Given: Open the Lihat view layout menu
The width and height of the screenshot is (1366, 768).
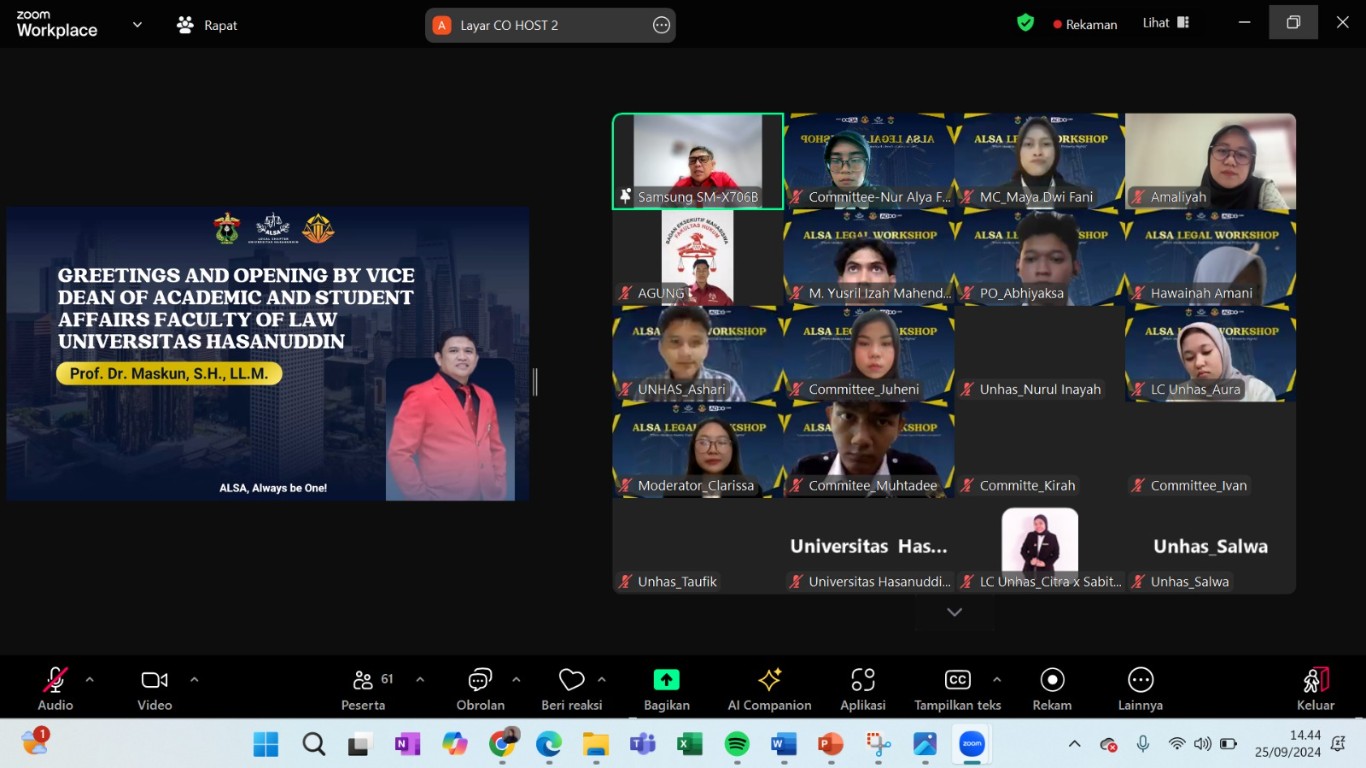Looking at the screenshot, I should point(1166,23).
